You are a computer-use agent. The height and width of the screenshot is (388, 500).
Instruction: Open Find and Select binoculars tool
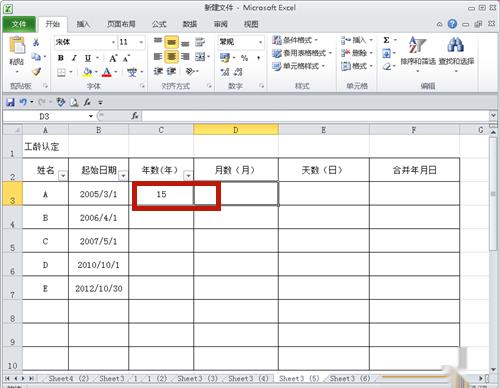pyautogui.click(x=456, y=54)
